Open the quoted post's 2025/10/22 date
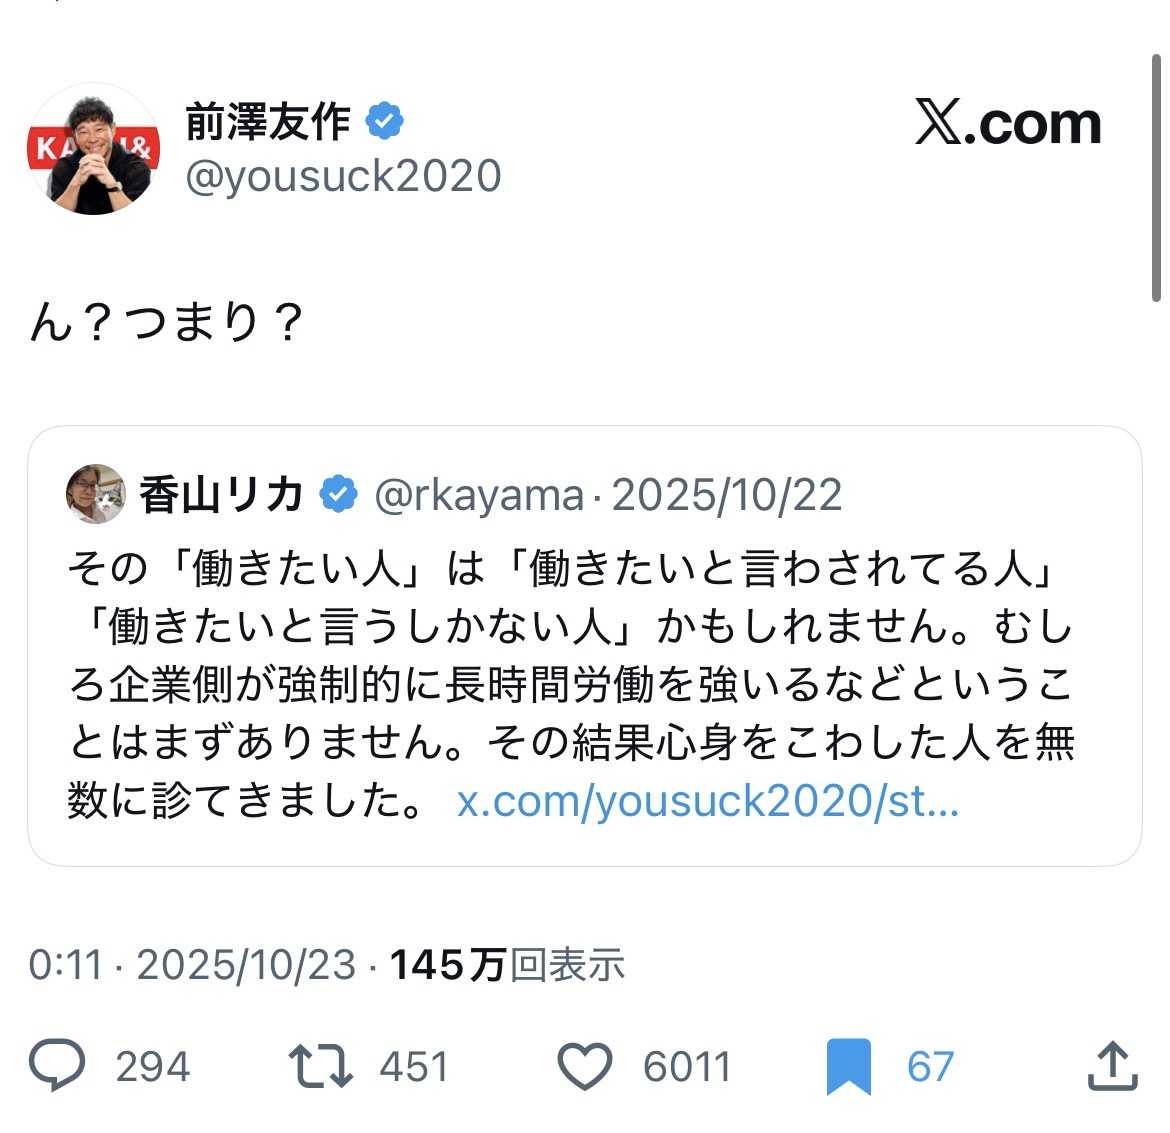 pos(727,495)
